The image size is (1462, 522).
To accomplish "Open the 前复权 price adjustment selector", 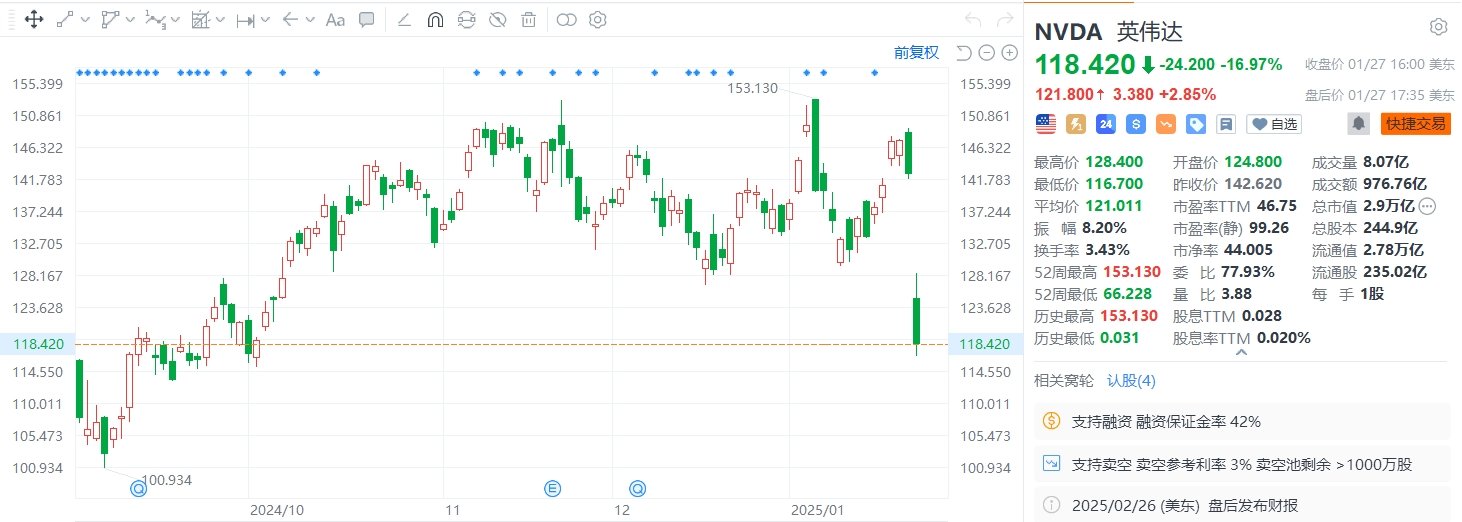I will (x=916, y=53).
